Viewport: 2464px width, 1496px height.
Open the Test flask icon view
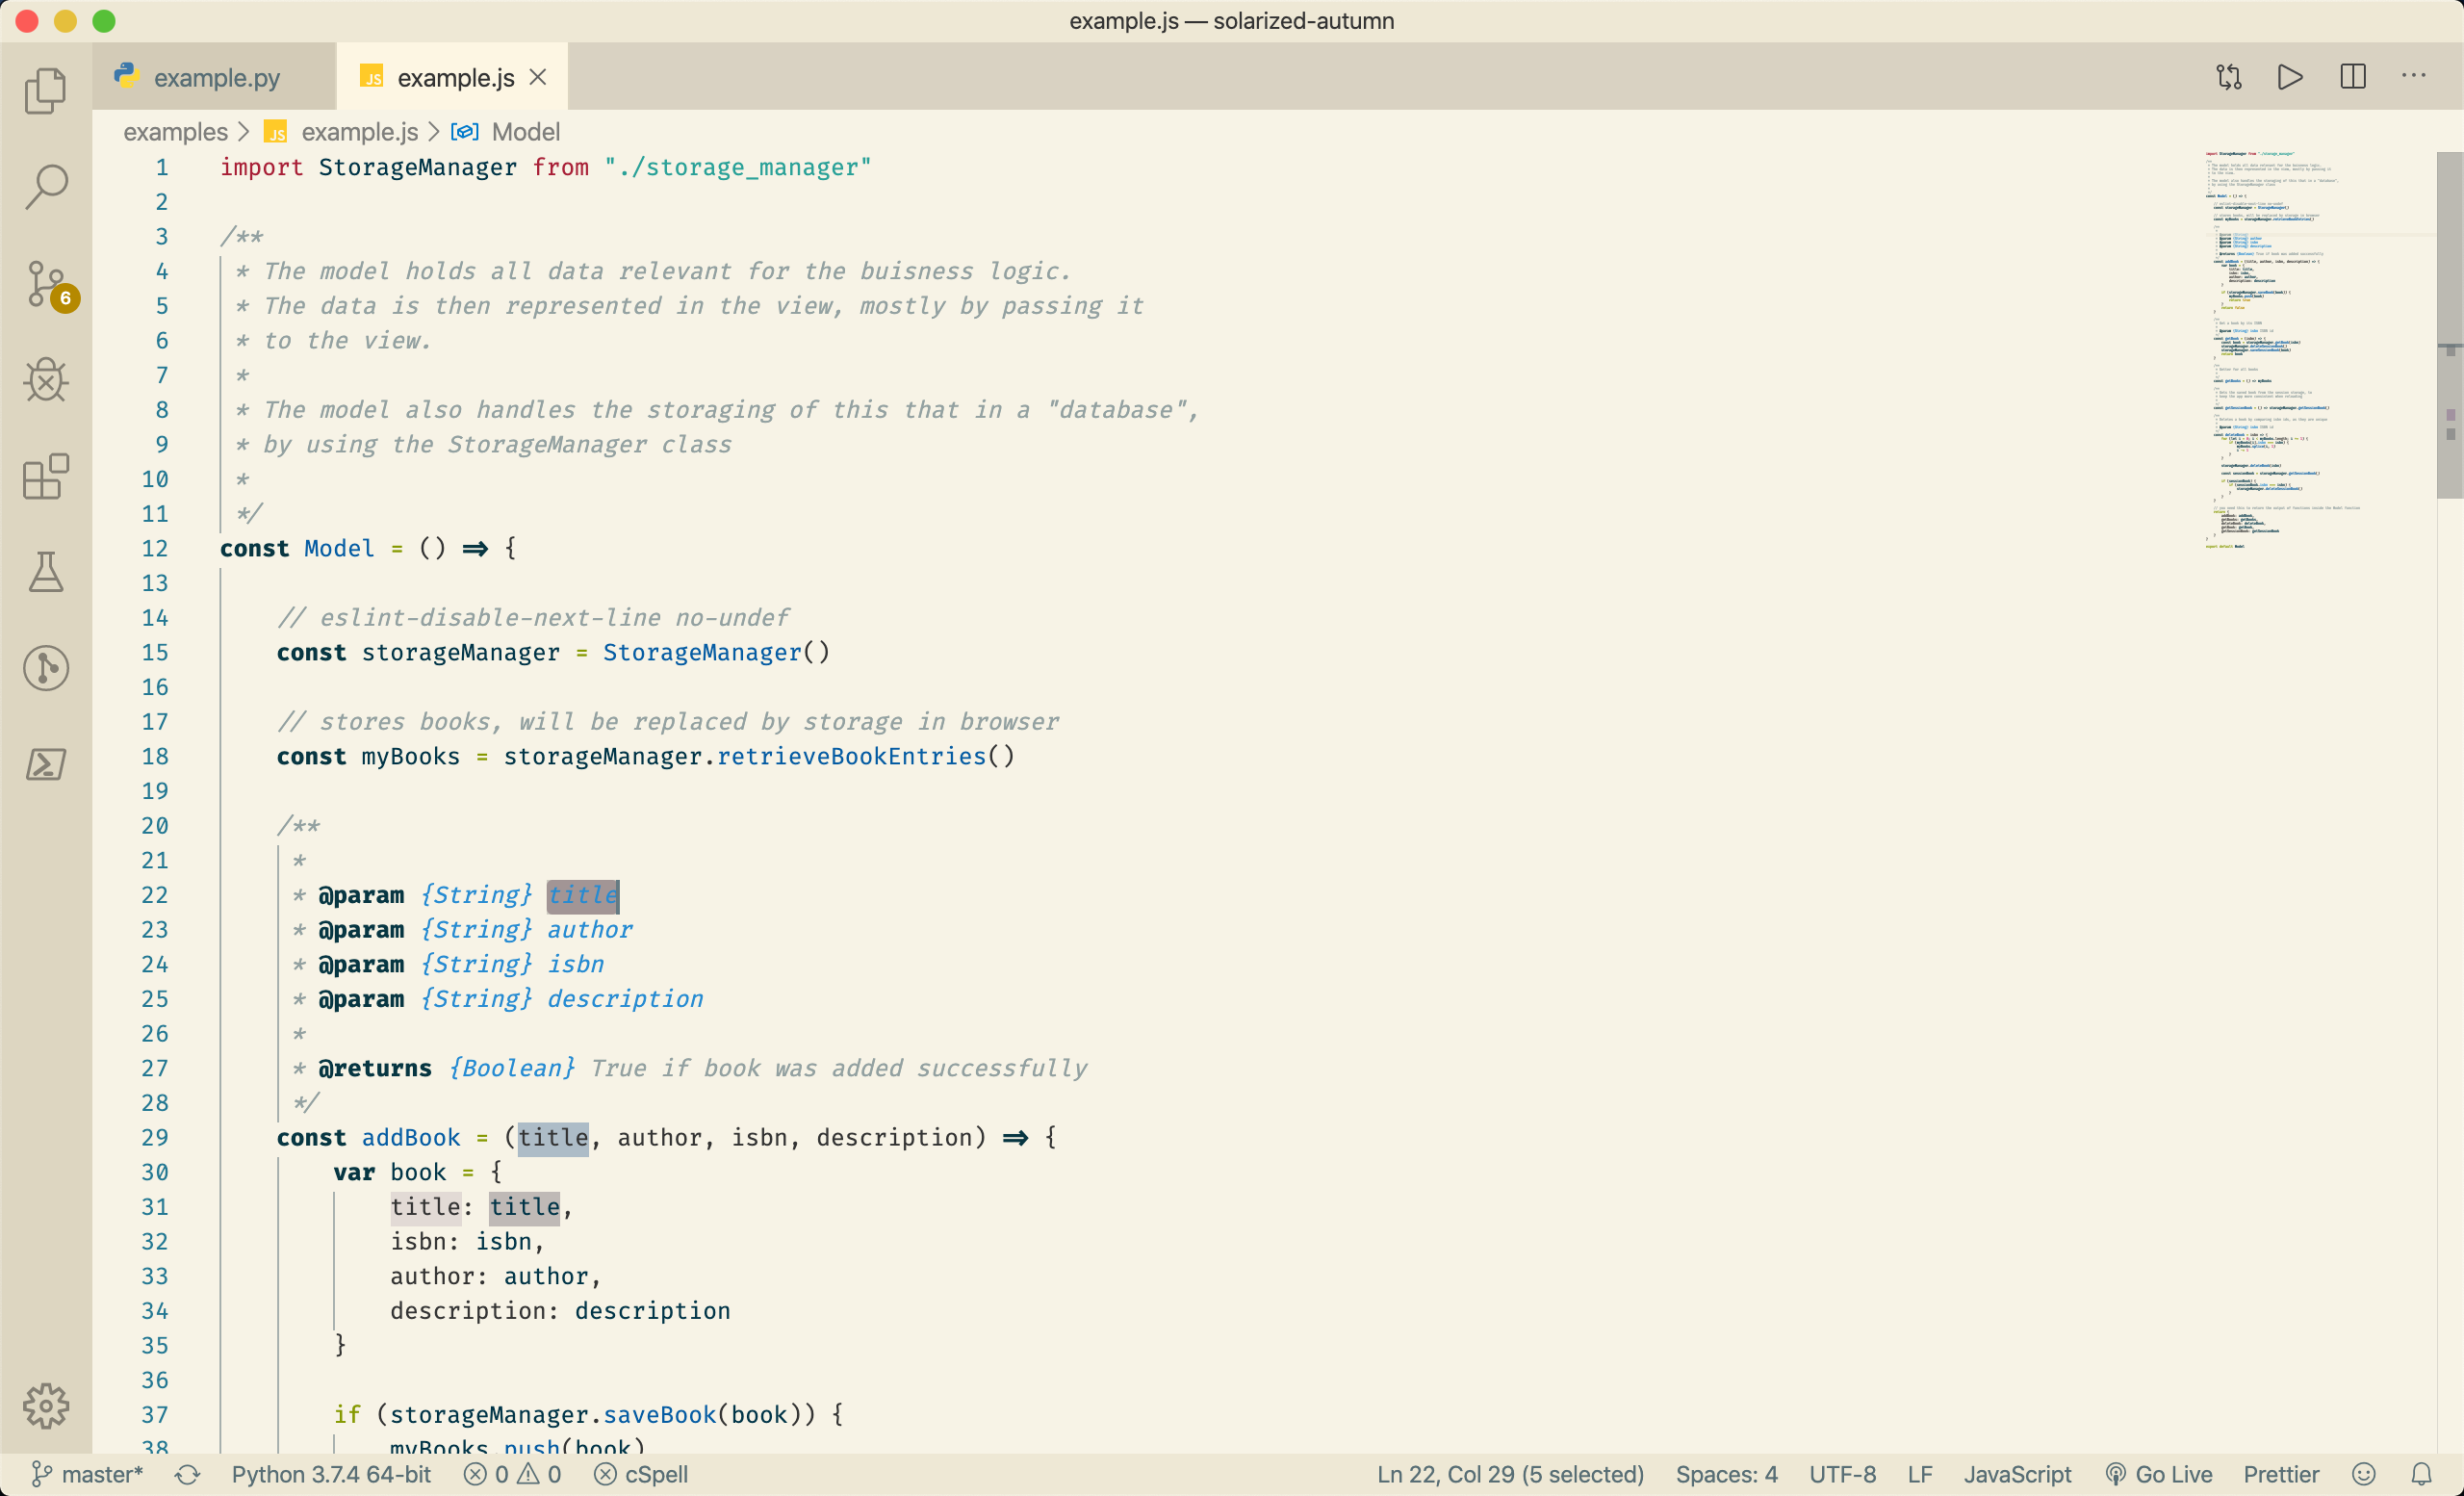pyautogui.click(x=45, y=572)
